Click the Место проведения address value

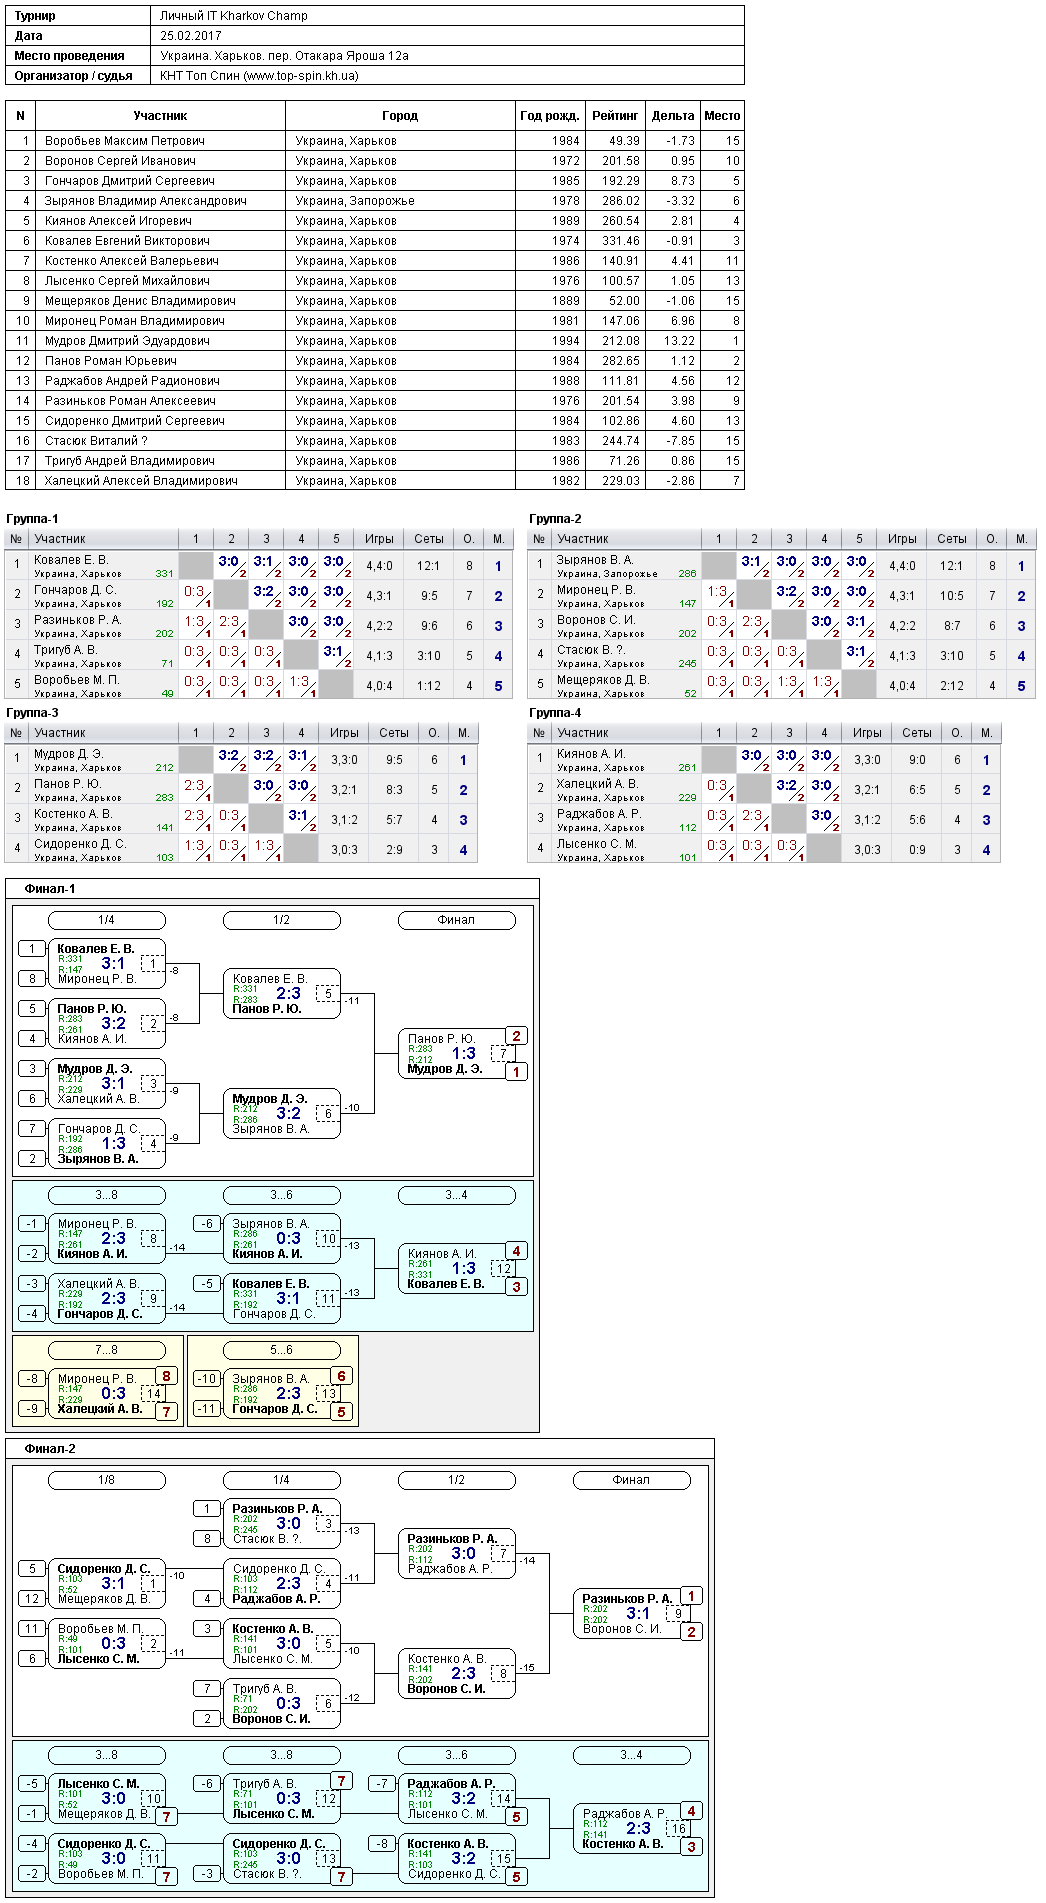pos(285,56)
